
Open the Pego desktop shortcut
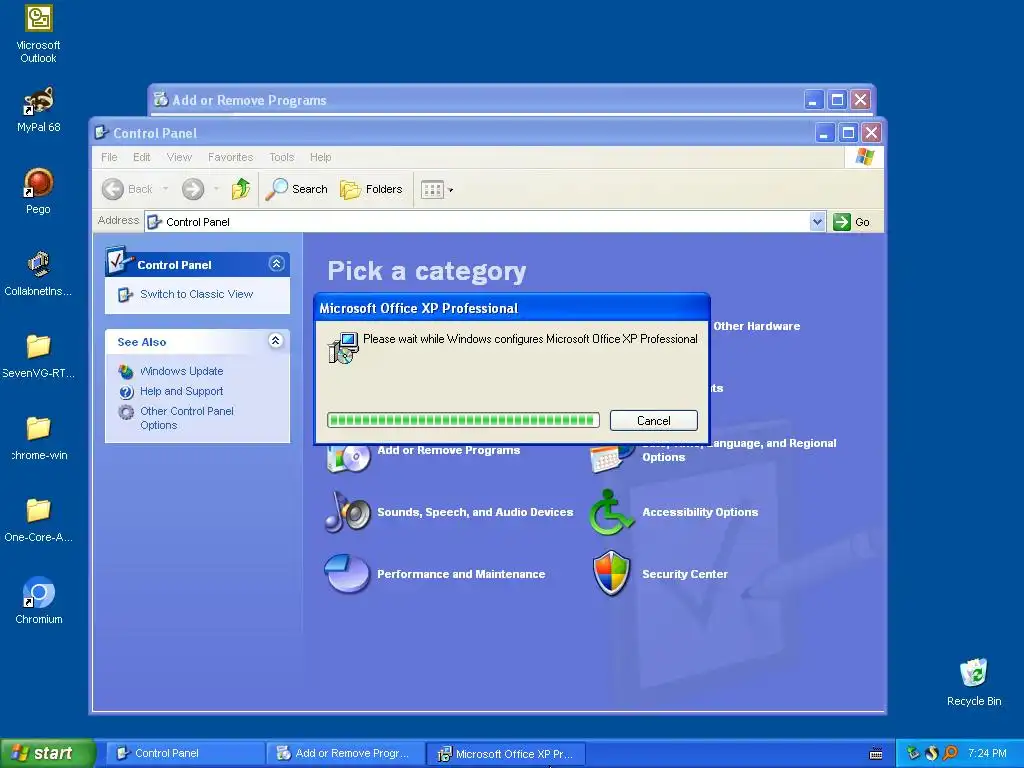tap(39, 191)
